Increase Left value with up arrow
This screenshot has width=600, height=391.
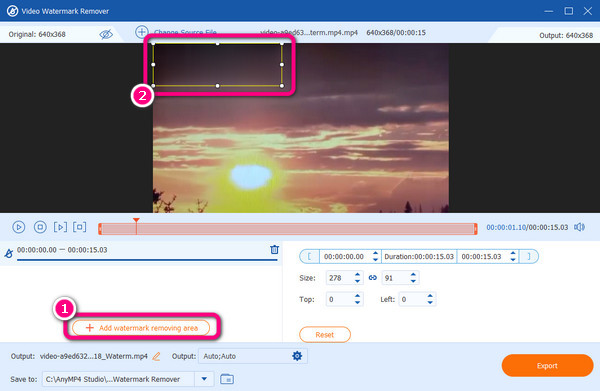pos(430,296)
